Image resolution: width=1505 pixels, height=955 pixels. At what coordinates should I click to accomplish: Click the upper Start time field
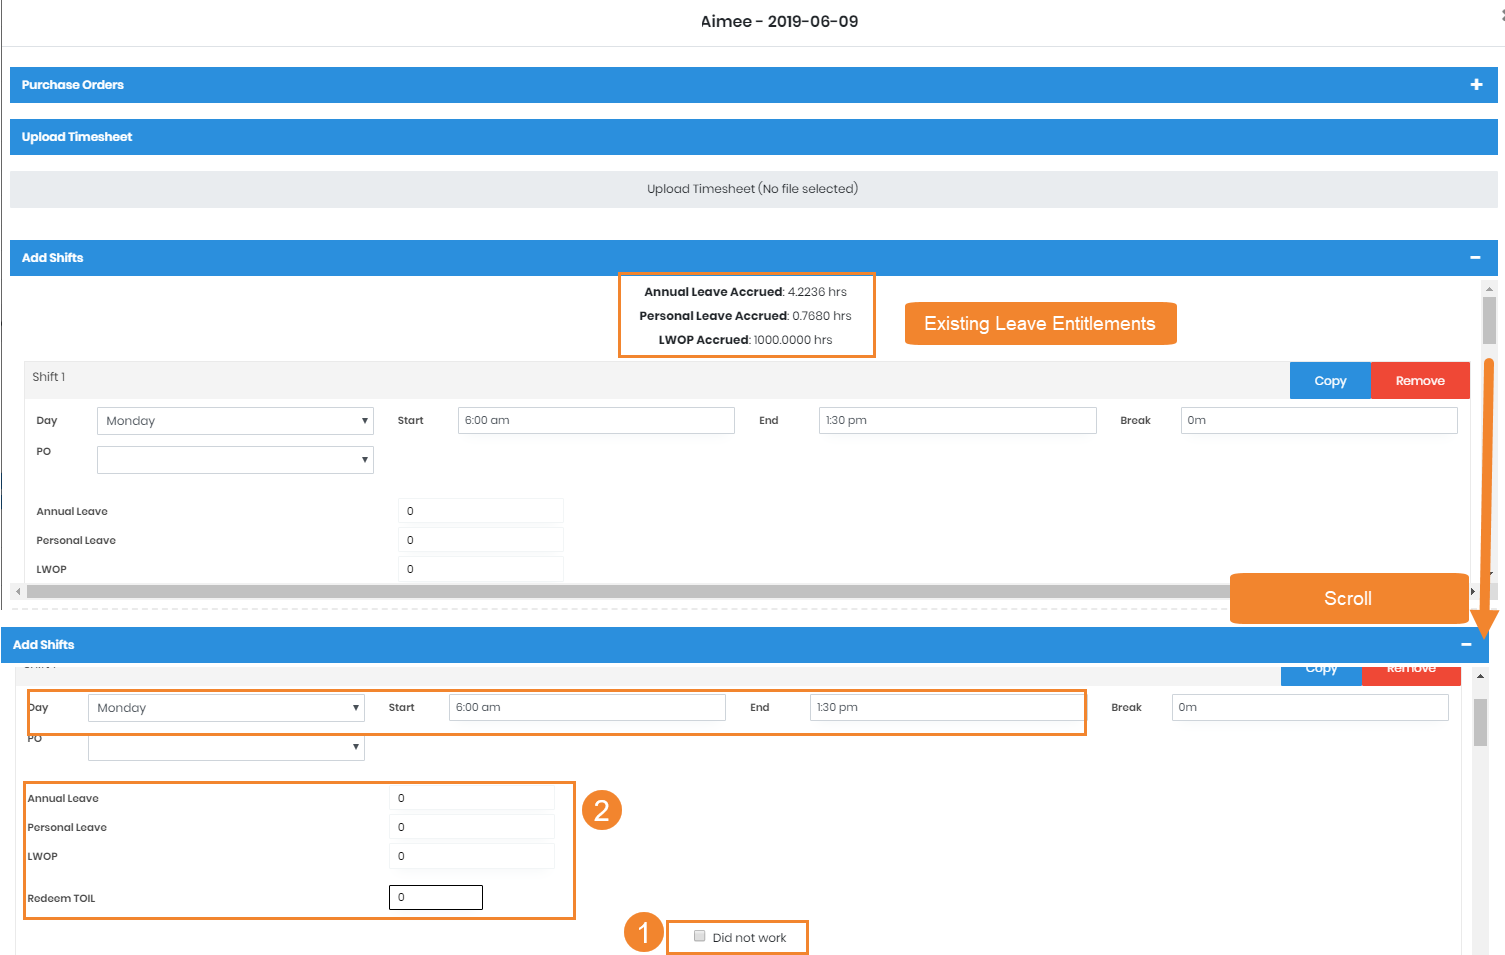click(x=596, y=421)
